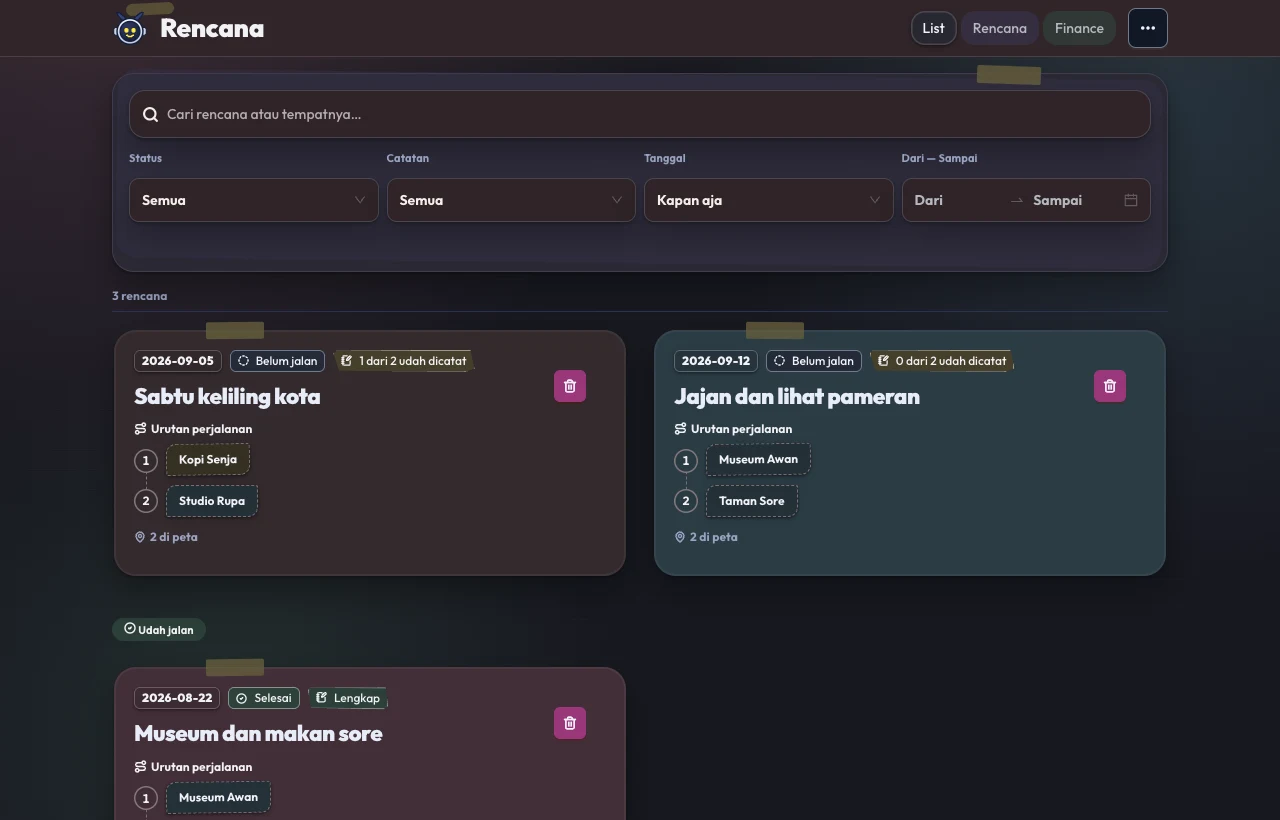This screenshot has height=820, width=1280.
Task: Delete the Jajan dan lihat pameran plan
Action: click(1110, 386)
